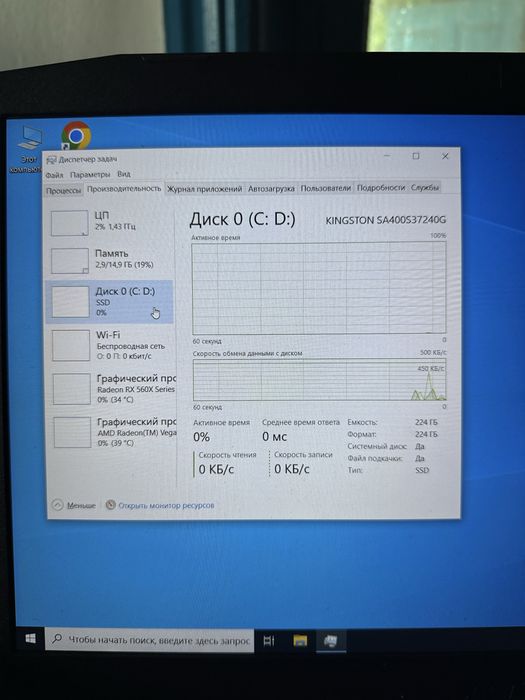Image resolution: width=525 pixels, height=700 pixels.
Task: Open Google Chrome desktop shortcut
Action: point(76,135)
